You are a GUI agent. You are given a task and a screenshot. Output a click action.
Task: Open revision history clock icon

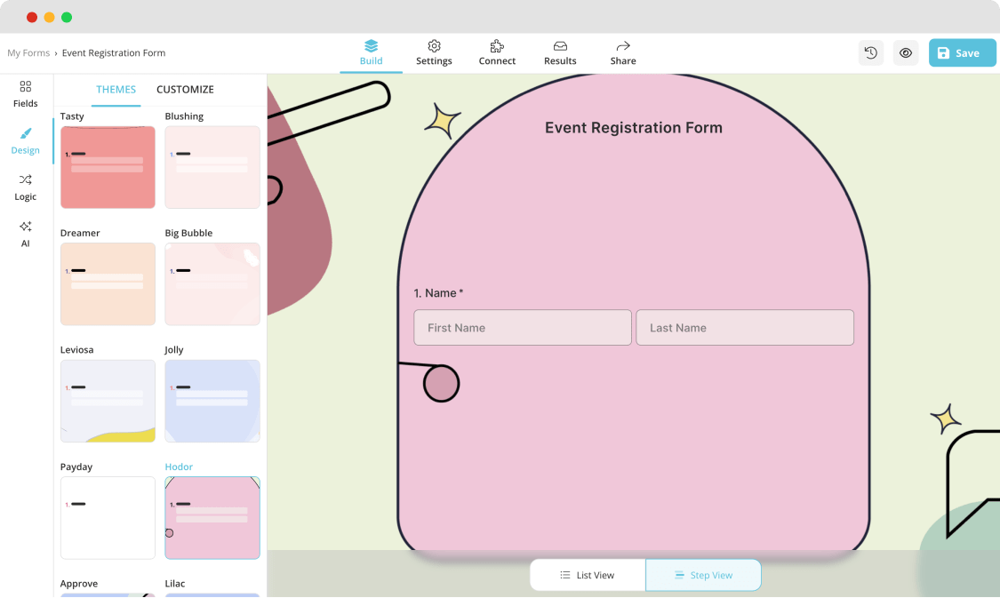(871, 53)
